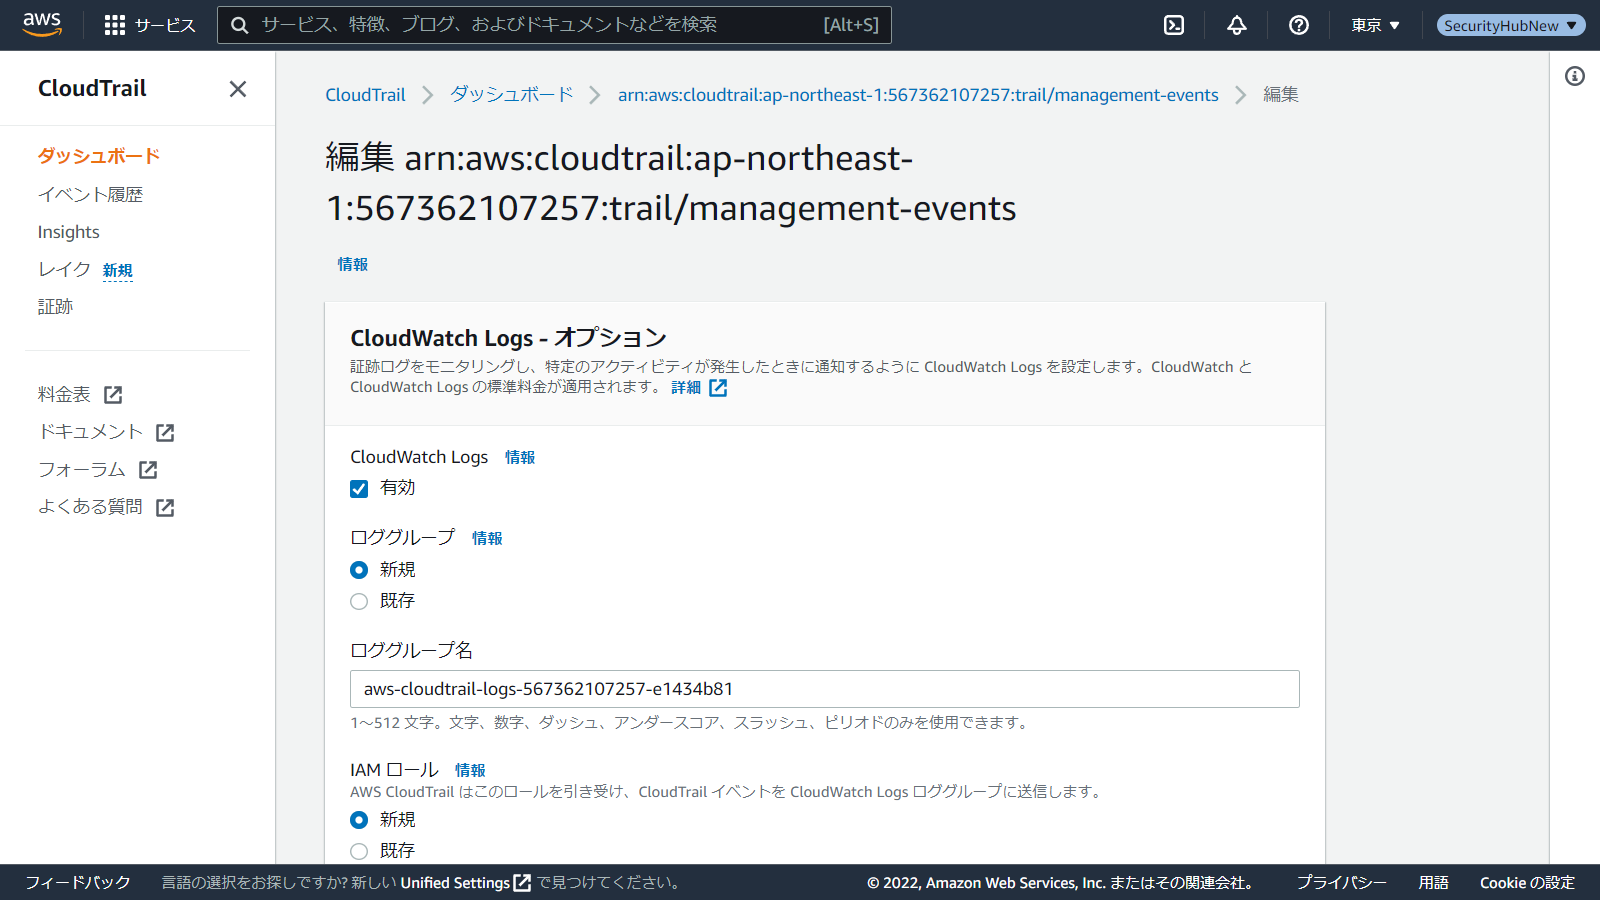Screen dimensions: 1600x900
Task: Focus the AWS services search box
Action: click(x=540, y=25)
